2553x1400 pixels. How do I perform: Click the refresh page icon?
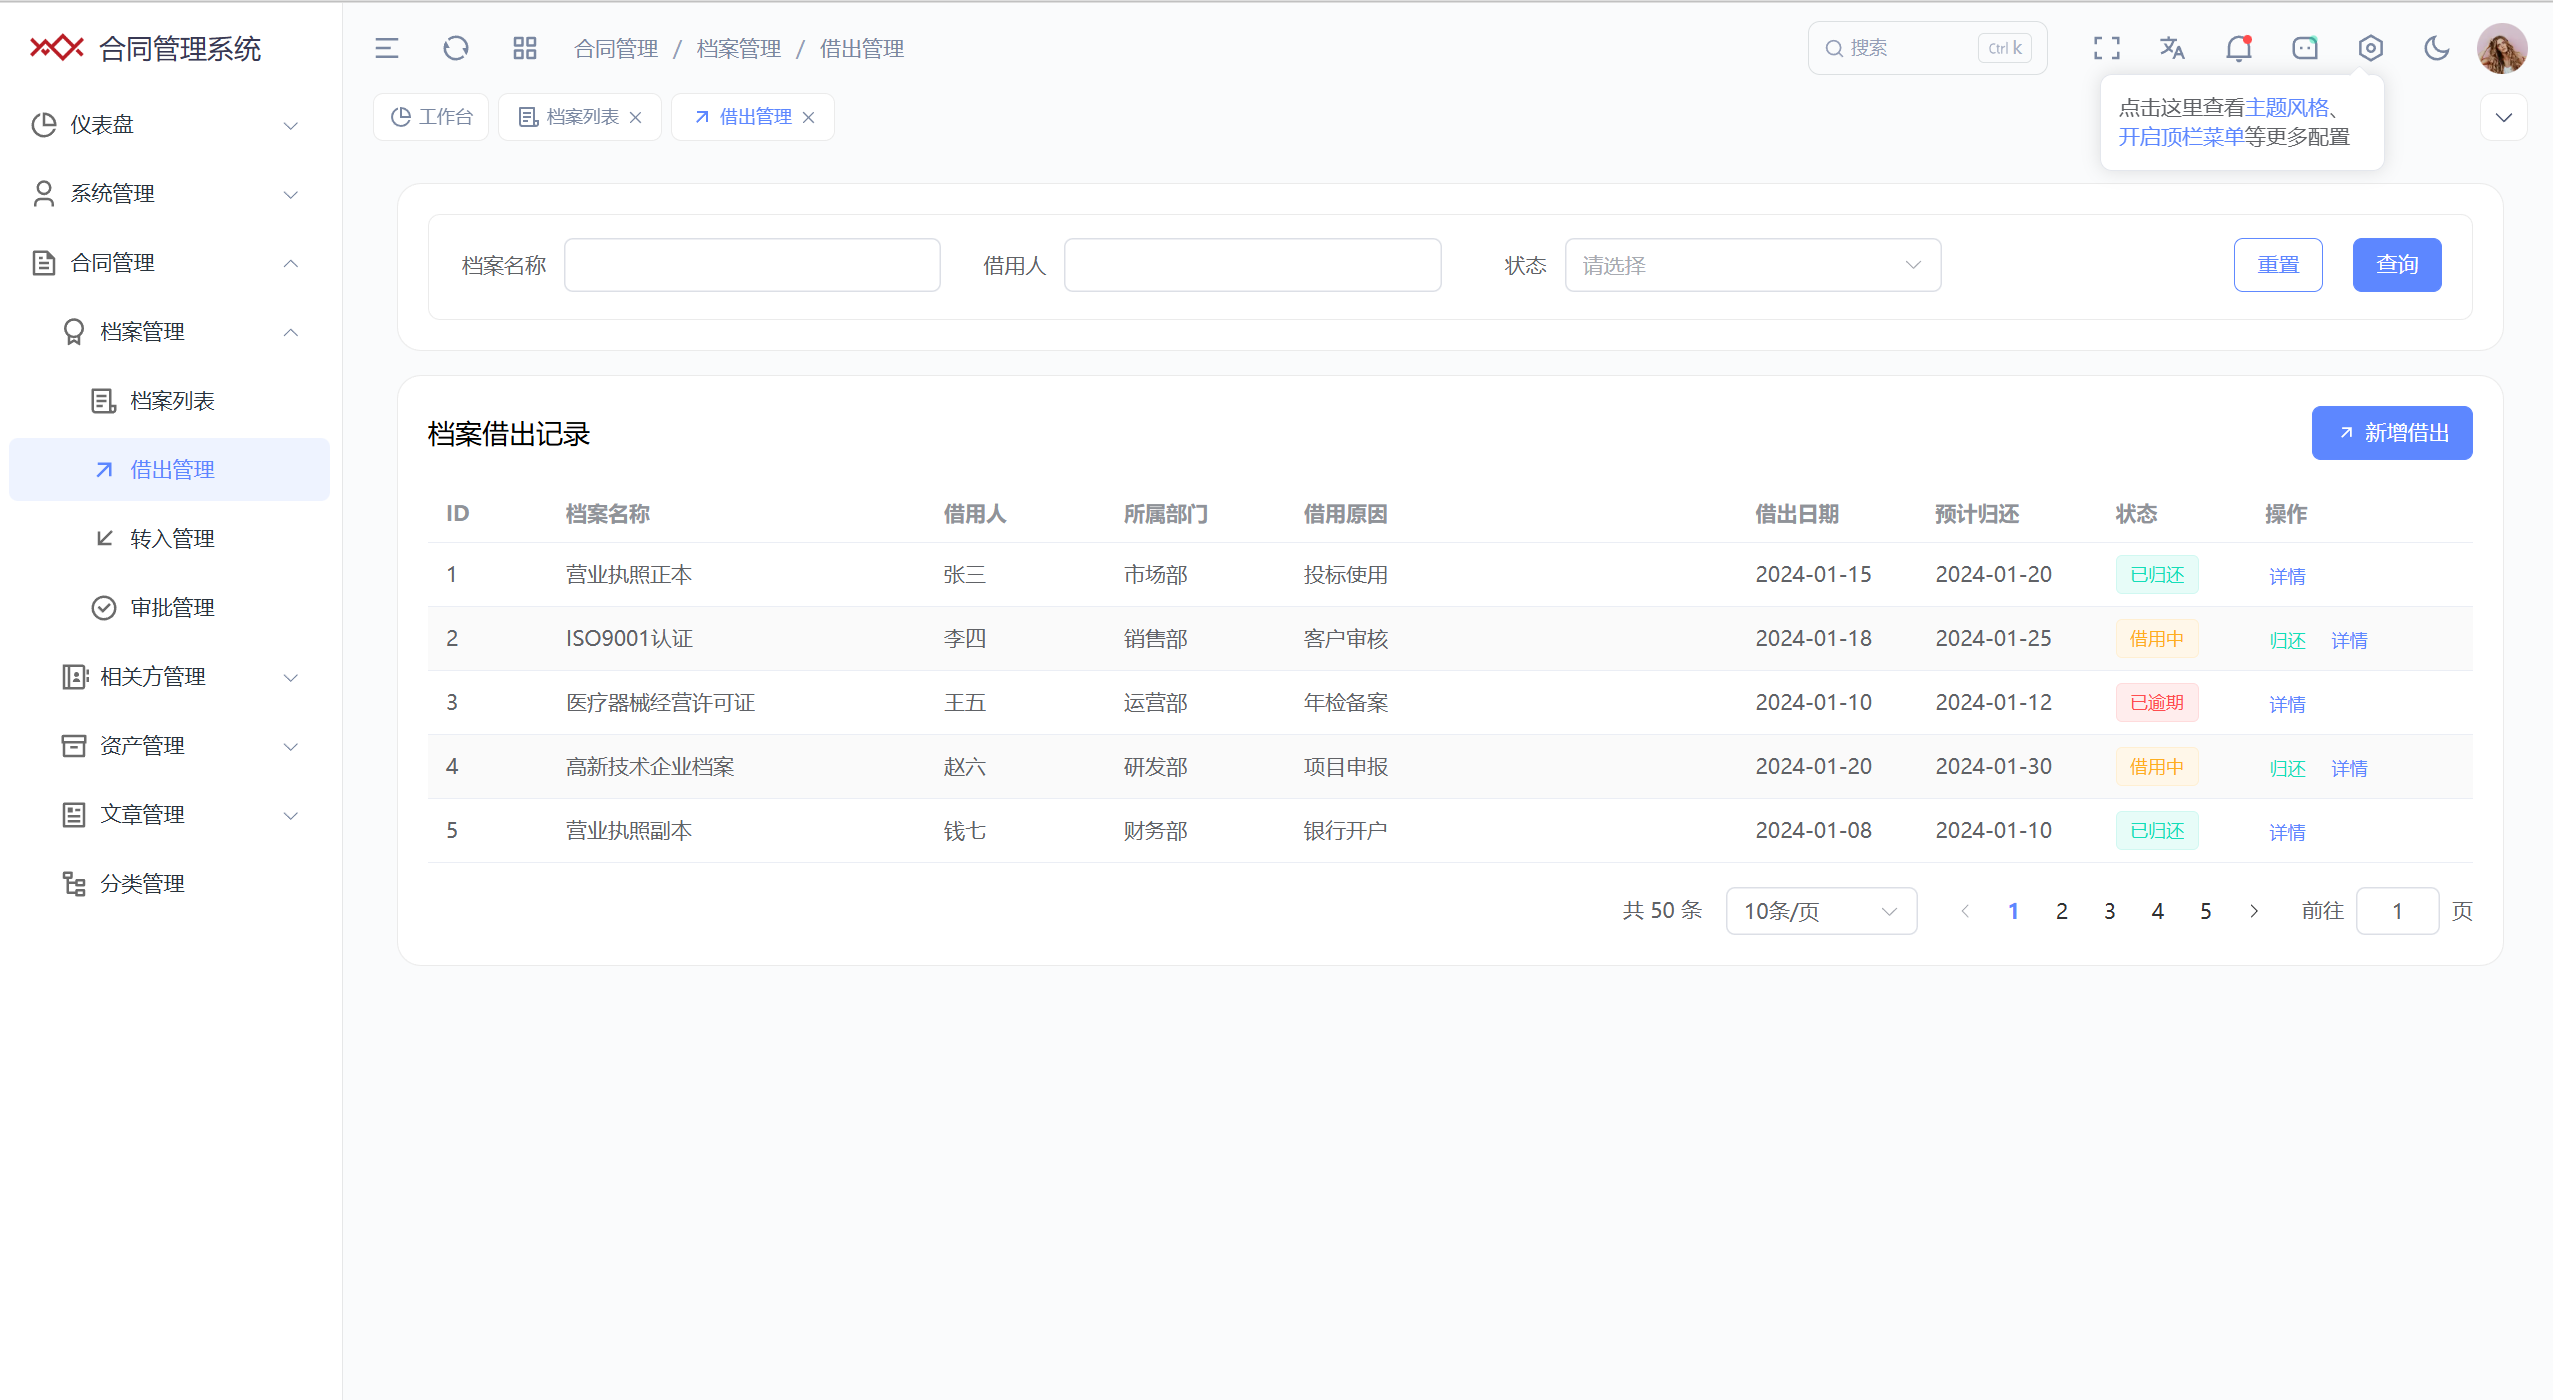456,48
